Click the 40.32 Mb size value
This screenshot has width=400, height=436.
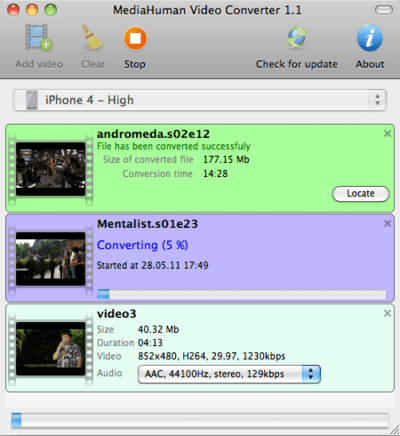tap(158, 330)
